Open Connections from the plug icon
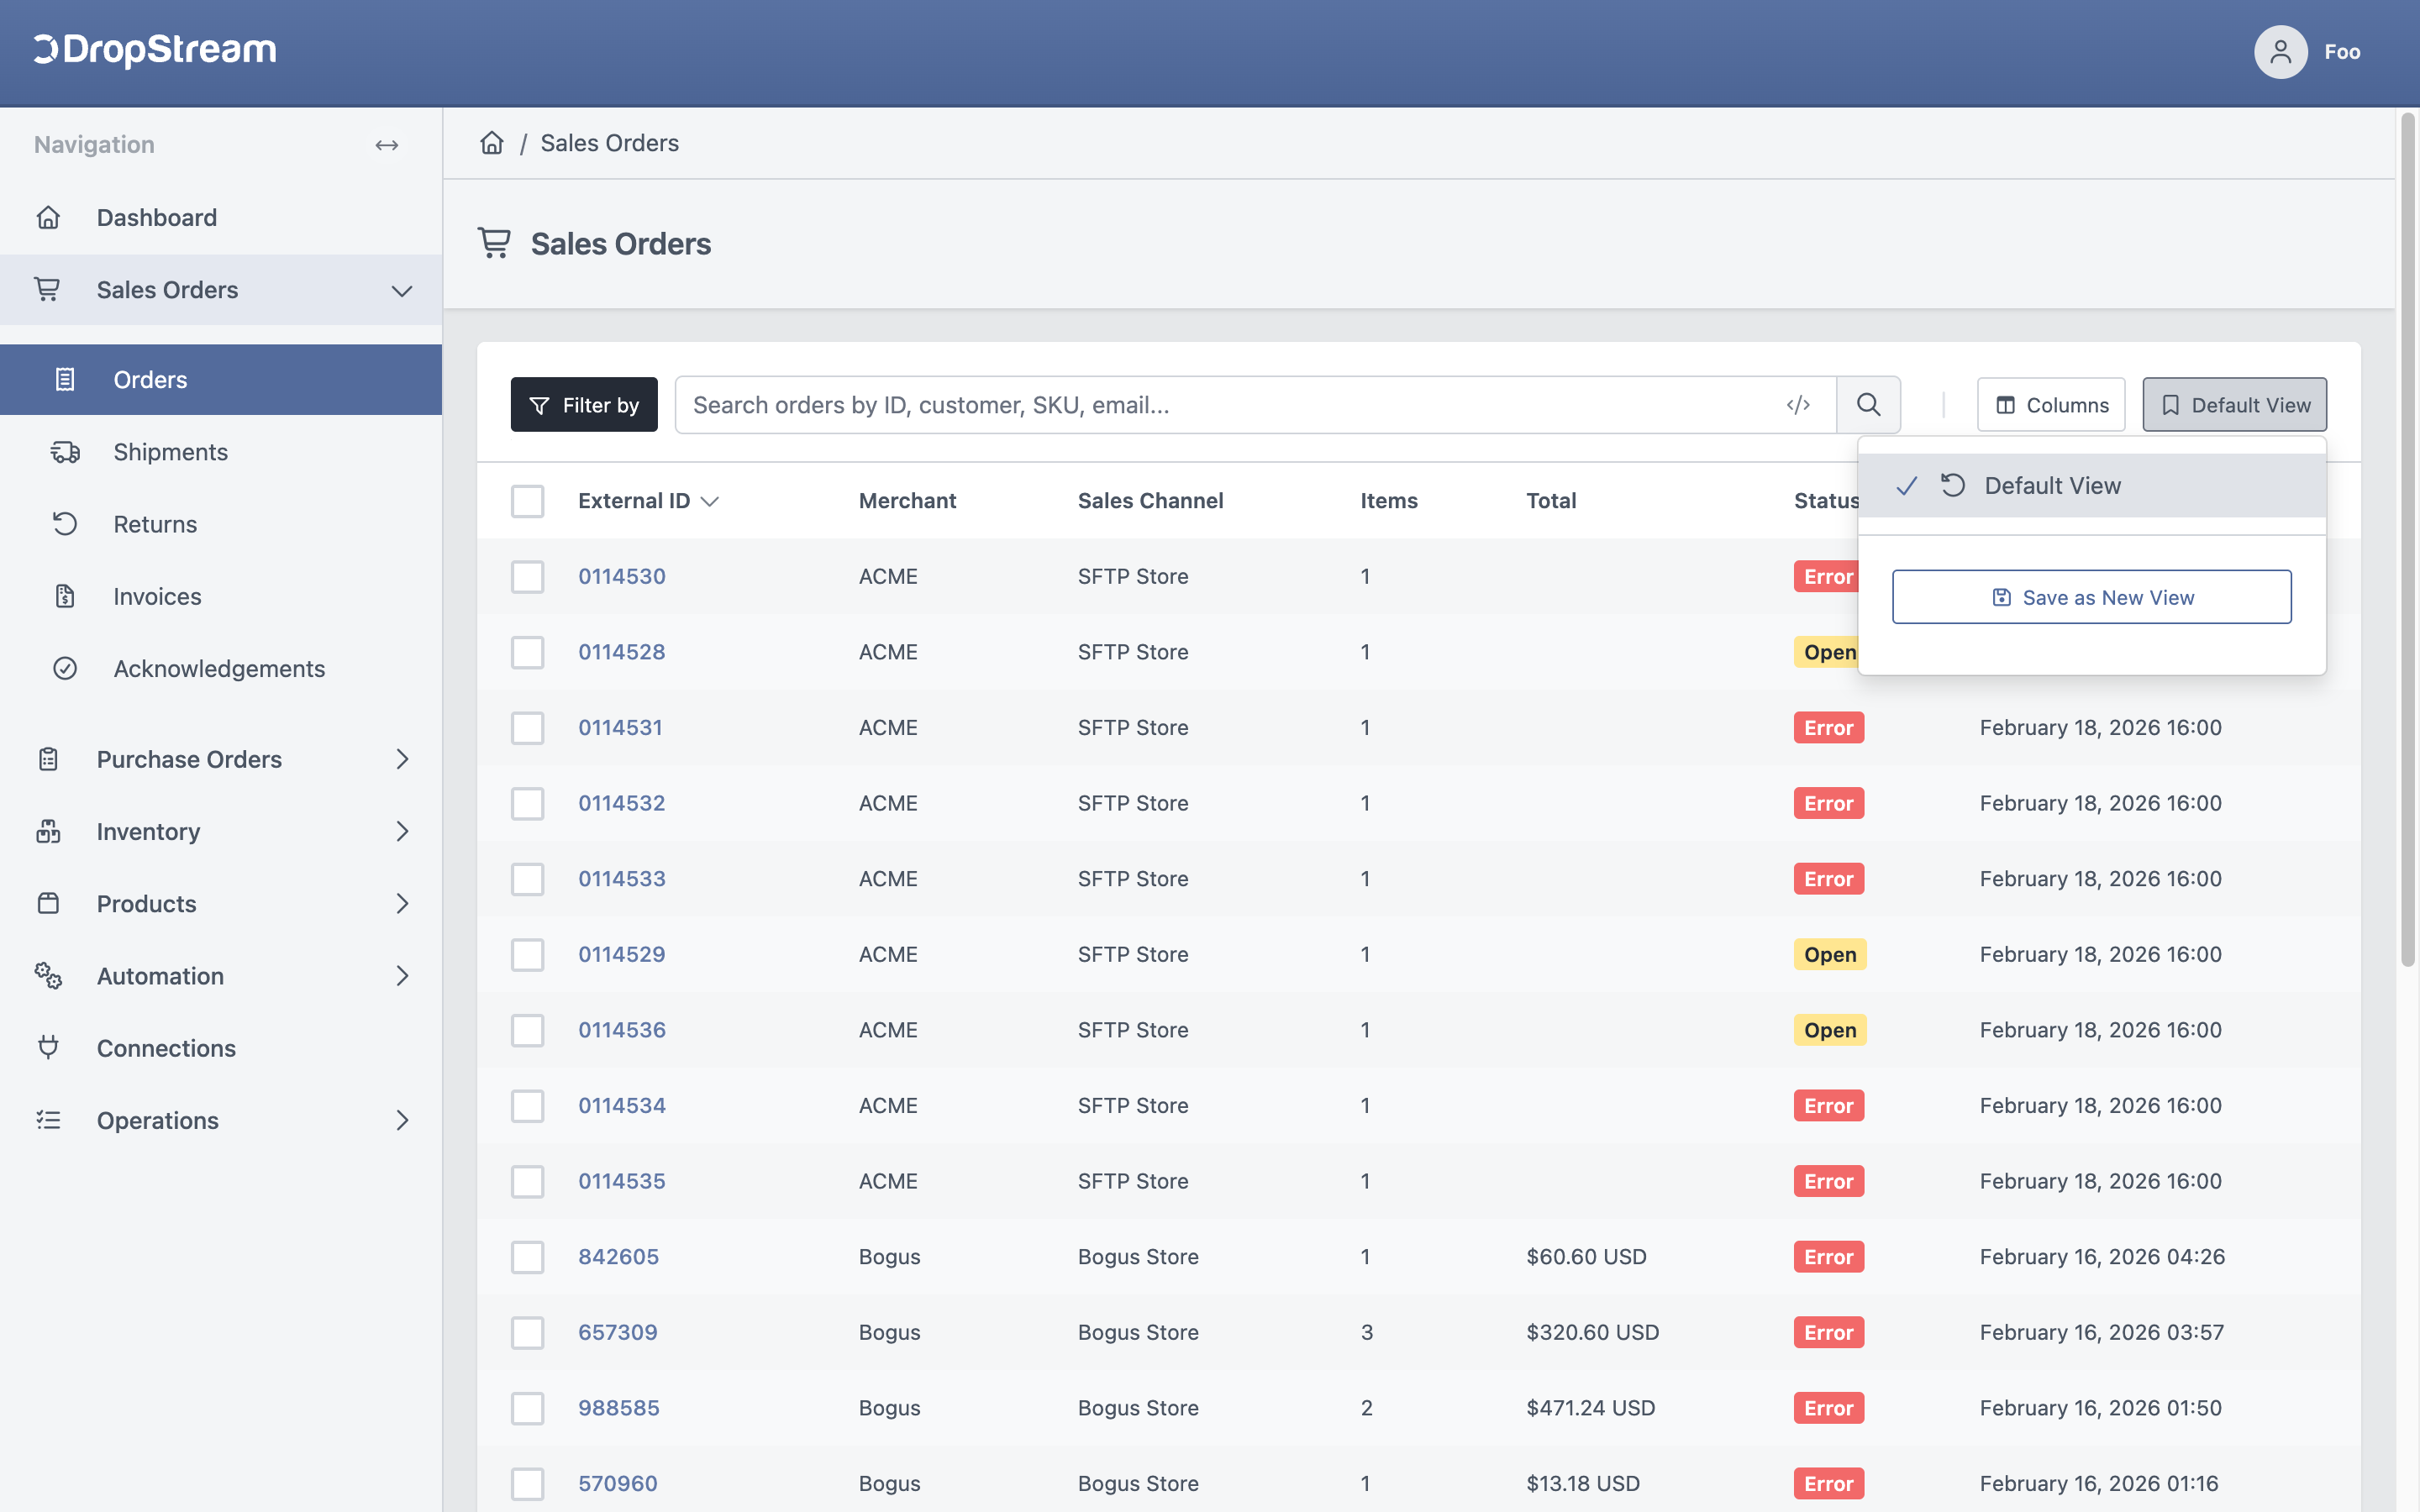The height and width of the screenshot is (1512, 2420). (x=48, y=1048)
